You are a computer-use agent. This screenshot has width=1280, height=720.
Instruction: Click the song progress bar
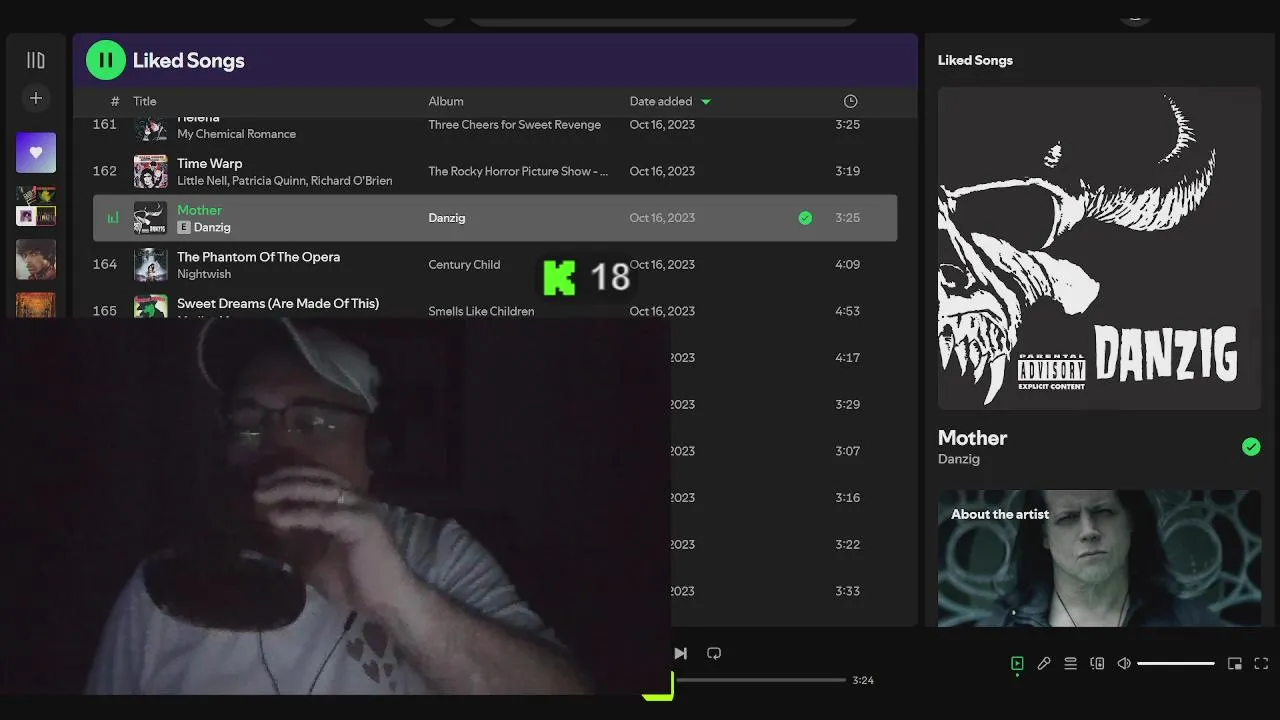pyautogui.click(x=760, y=680)
